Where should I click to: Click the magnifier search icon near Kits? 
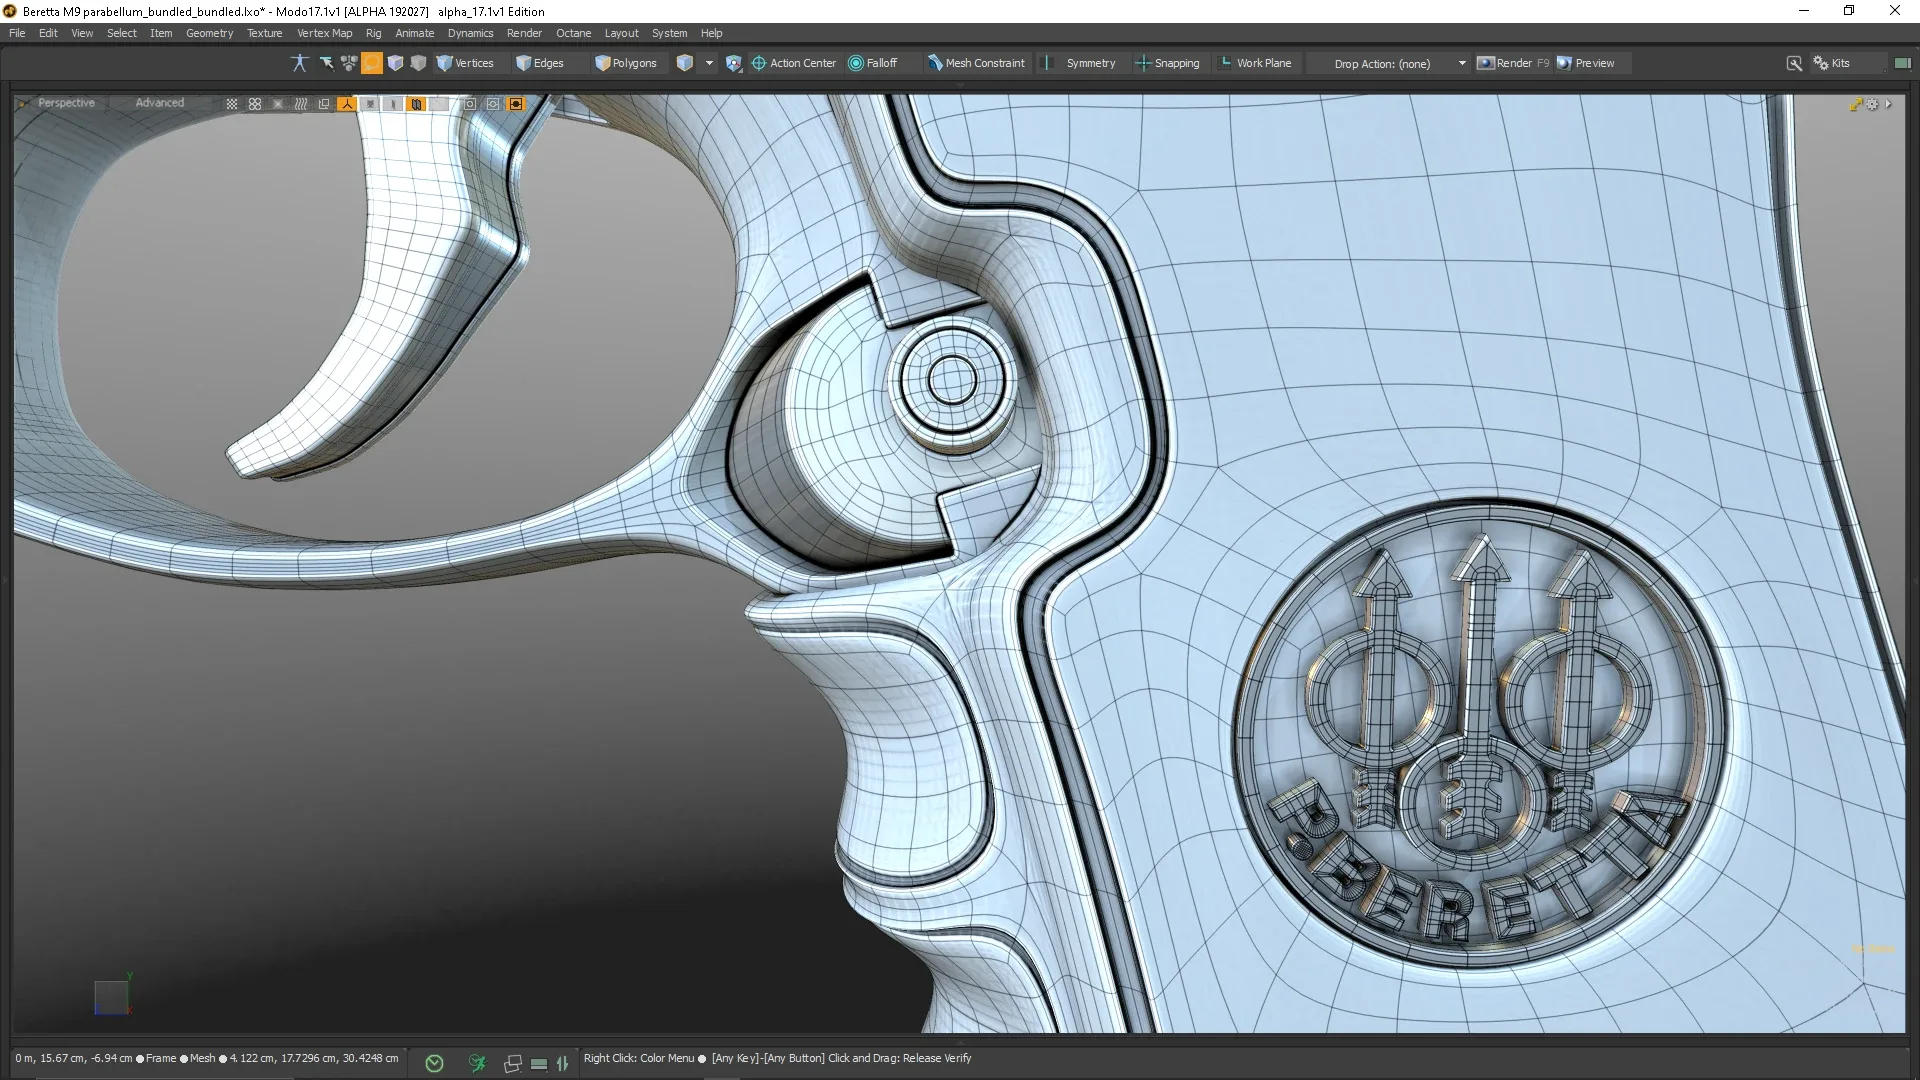[1794, 63]
